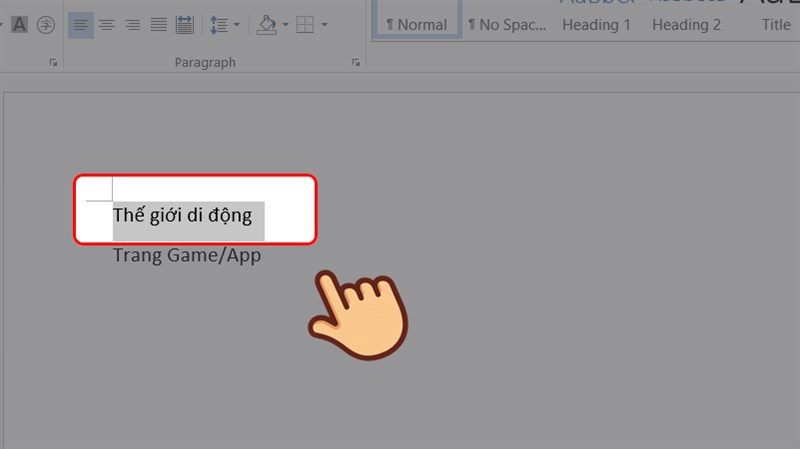Click the text "Trang Game/App"
The height and width of the screenshot is (449, 800).
click(187, 255)
